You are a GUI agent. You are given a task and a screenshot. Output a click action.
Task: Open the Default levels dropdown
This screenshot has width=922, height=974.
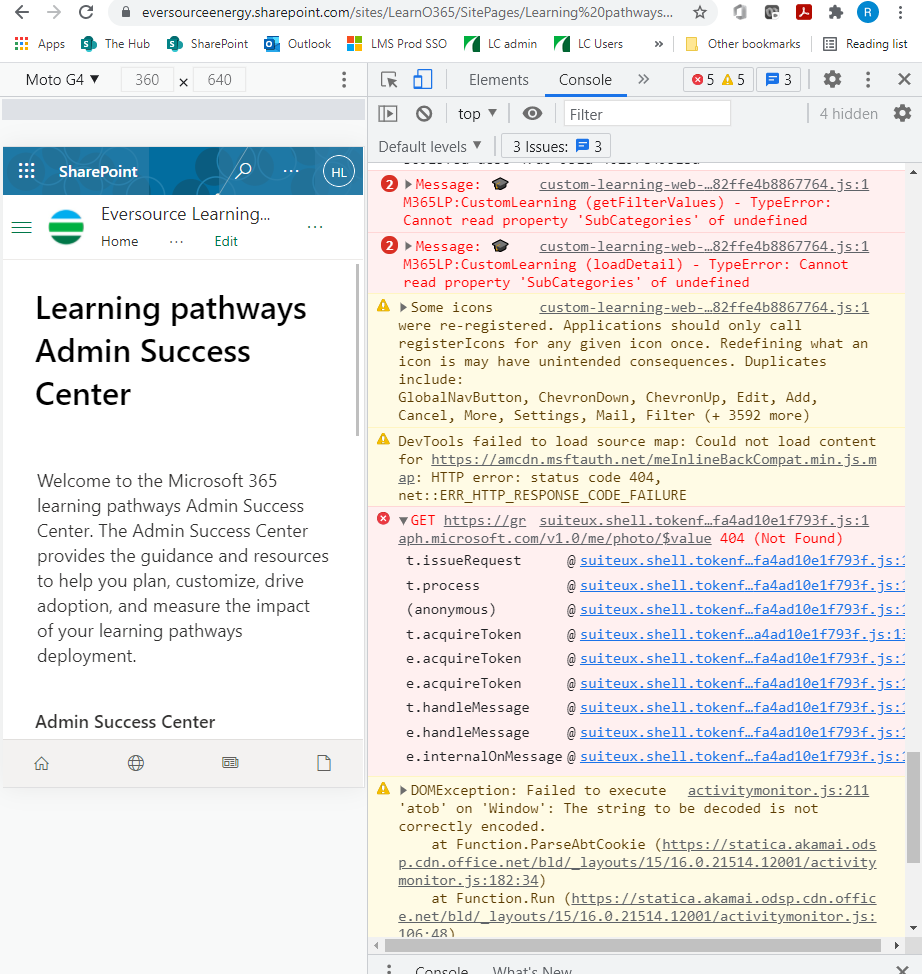[x=430, y=146]
